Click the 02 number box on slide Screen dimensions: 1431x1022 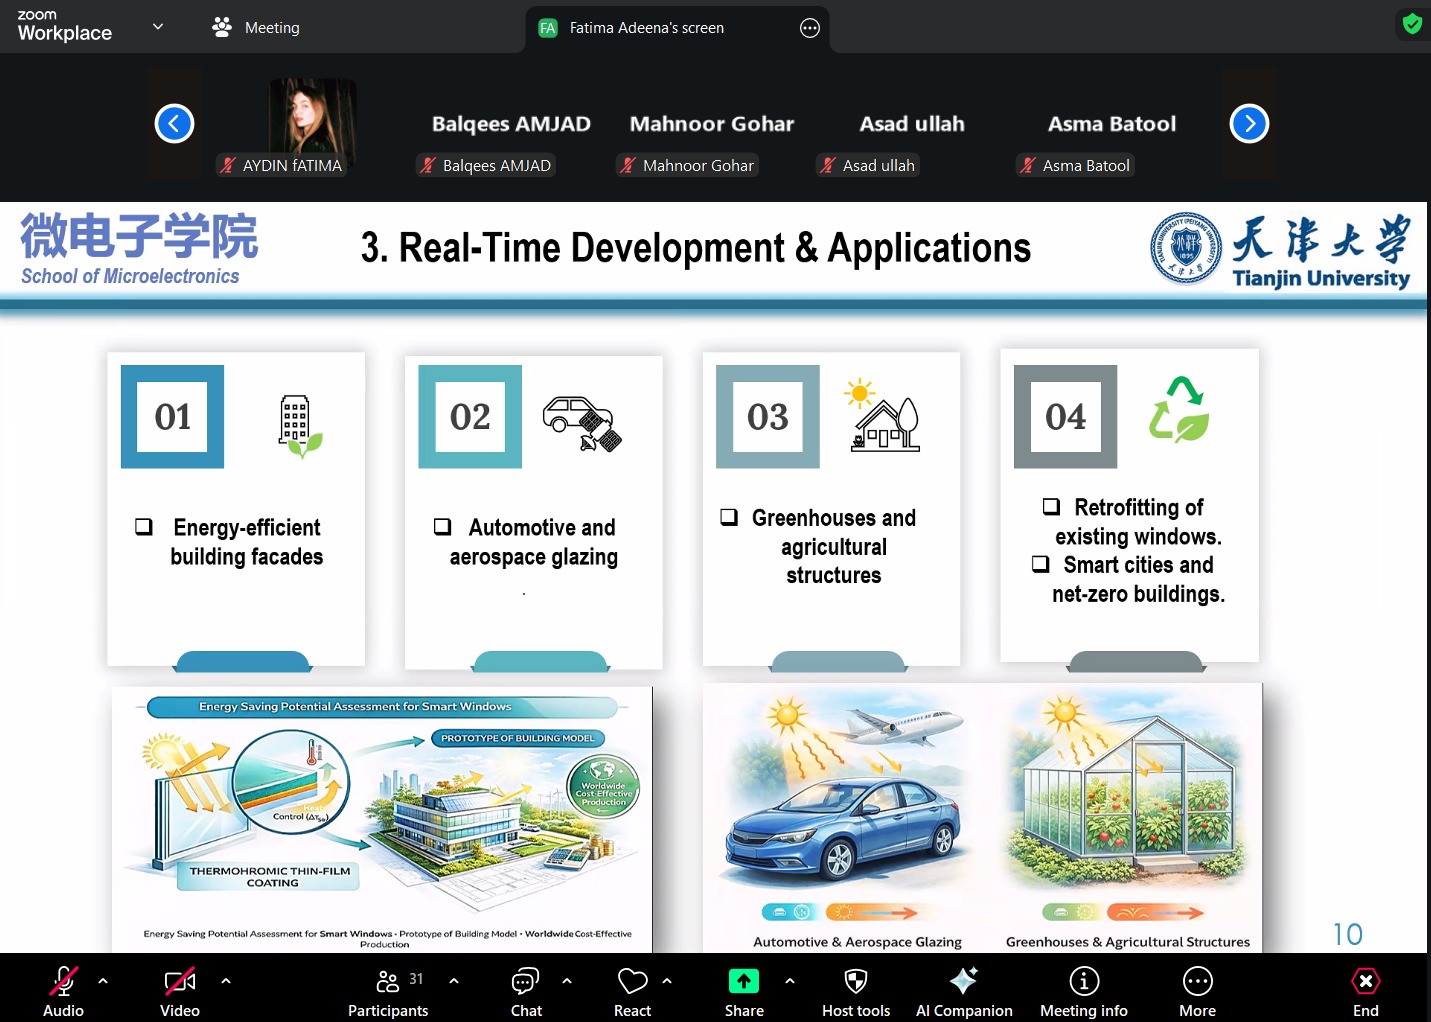click(470, 416)
